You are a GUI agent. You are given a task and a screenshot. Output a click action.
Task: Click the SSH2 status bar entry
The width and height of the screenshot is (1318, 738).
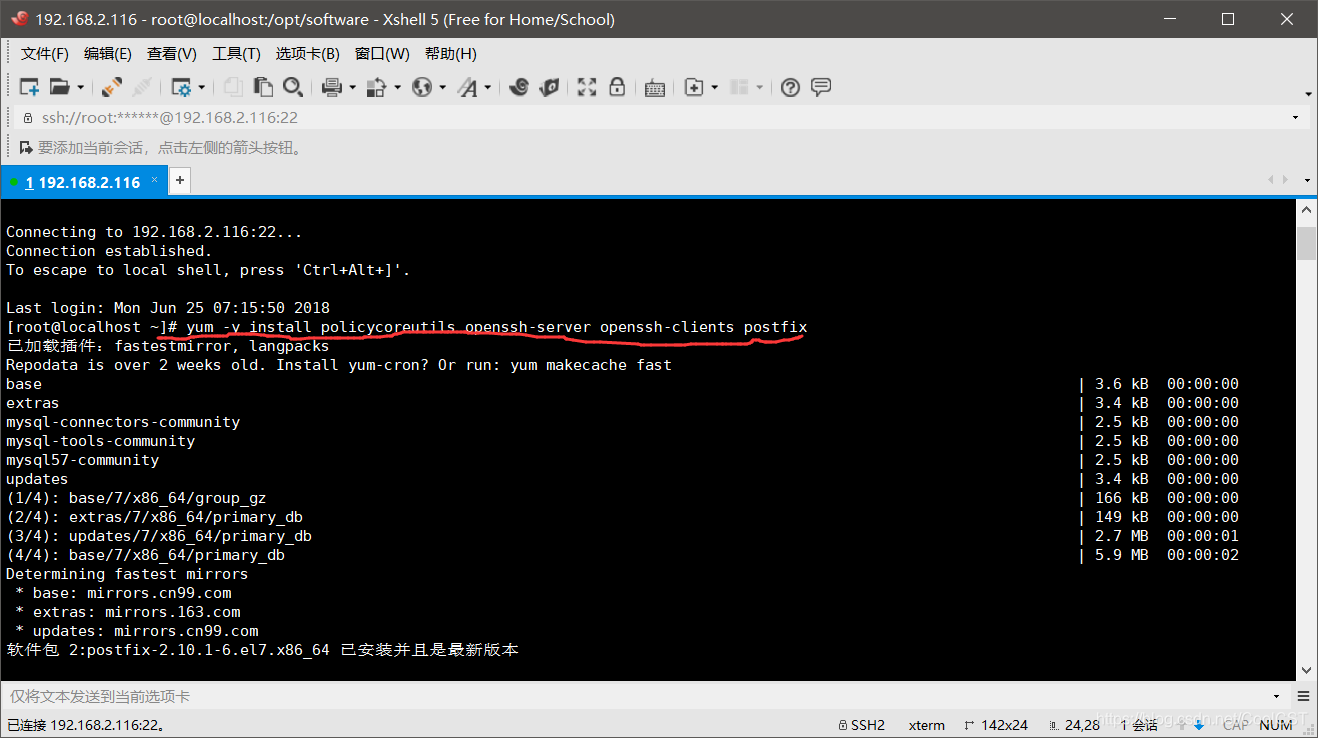coord(861,725)
